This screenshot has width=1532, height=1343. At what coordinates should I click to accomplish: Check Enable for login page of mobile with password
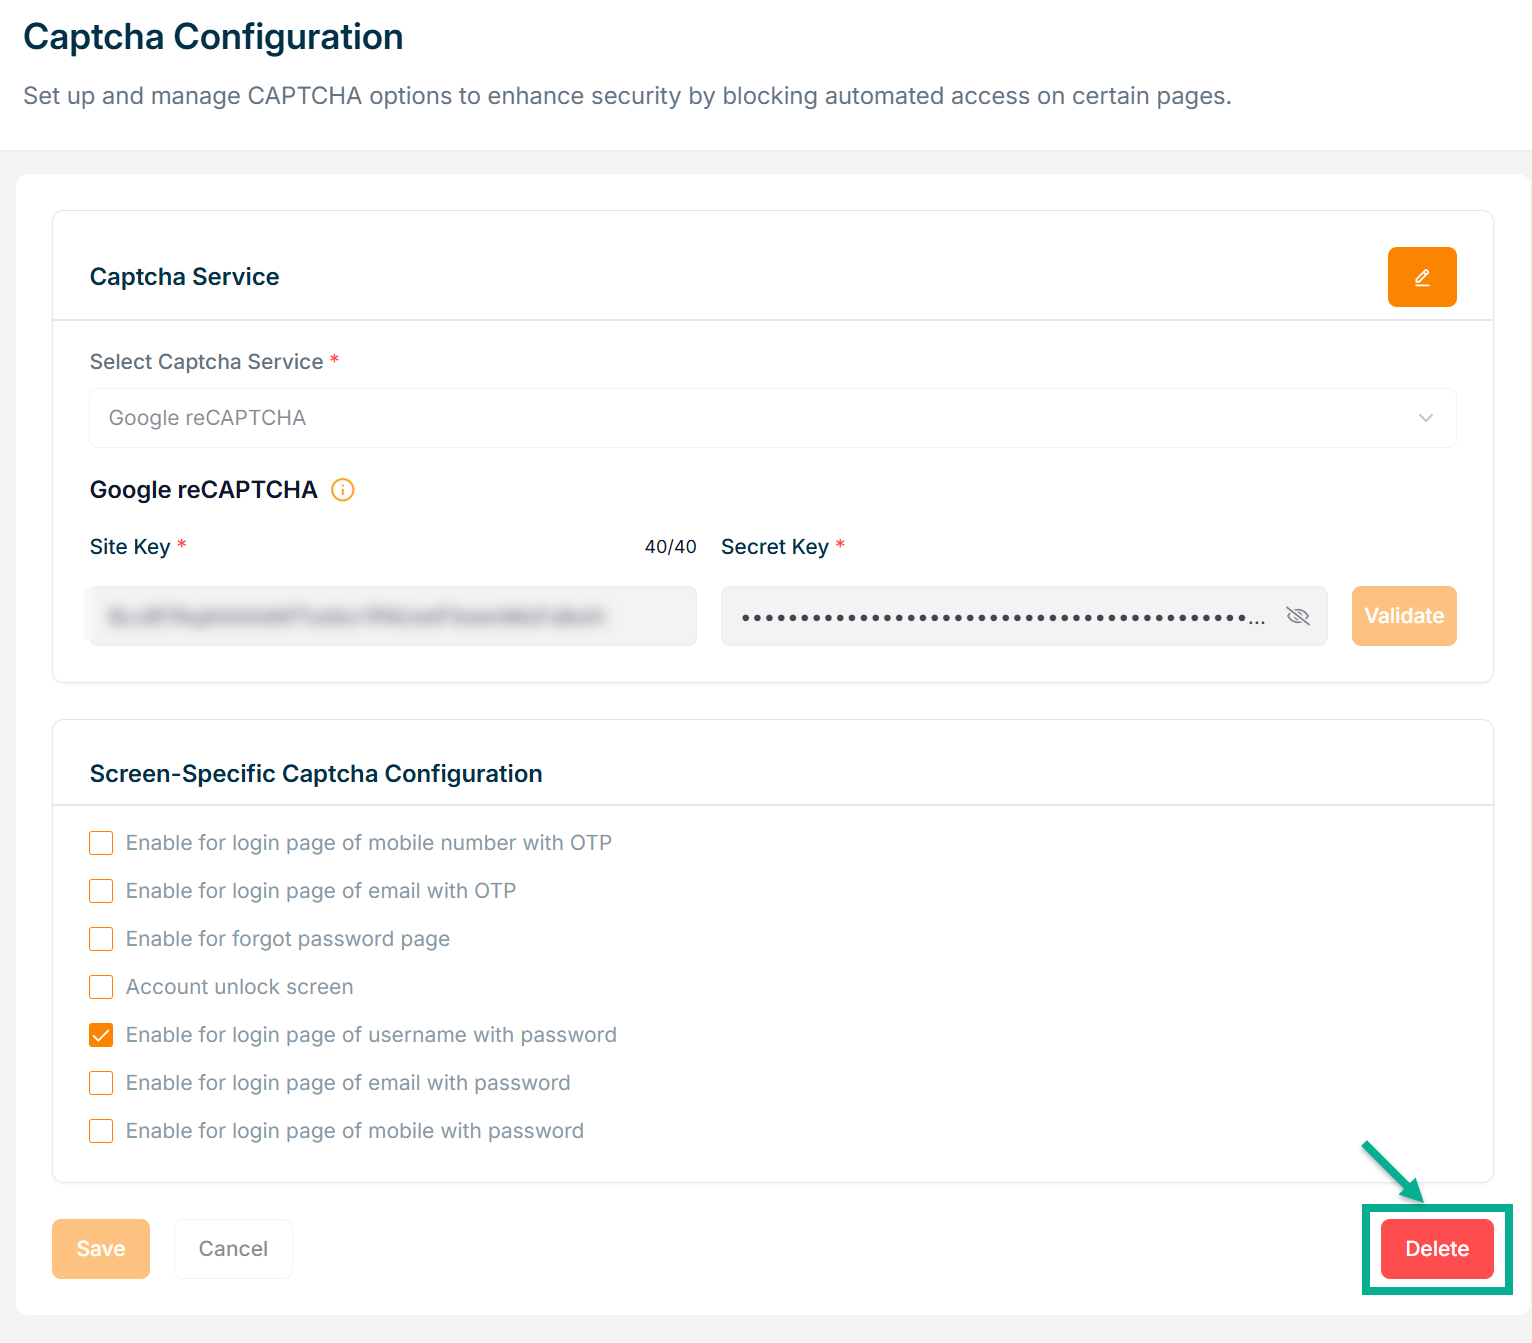(101, 1131)
